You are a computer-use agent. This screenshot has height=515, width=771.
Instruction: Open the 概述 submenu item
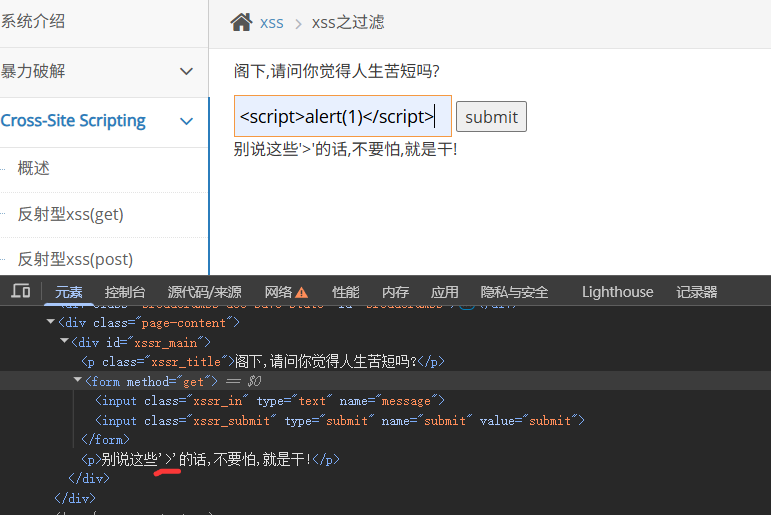pyautogui.click(x=33, y=168)
